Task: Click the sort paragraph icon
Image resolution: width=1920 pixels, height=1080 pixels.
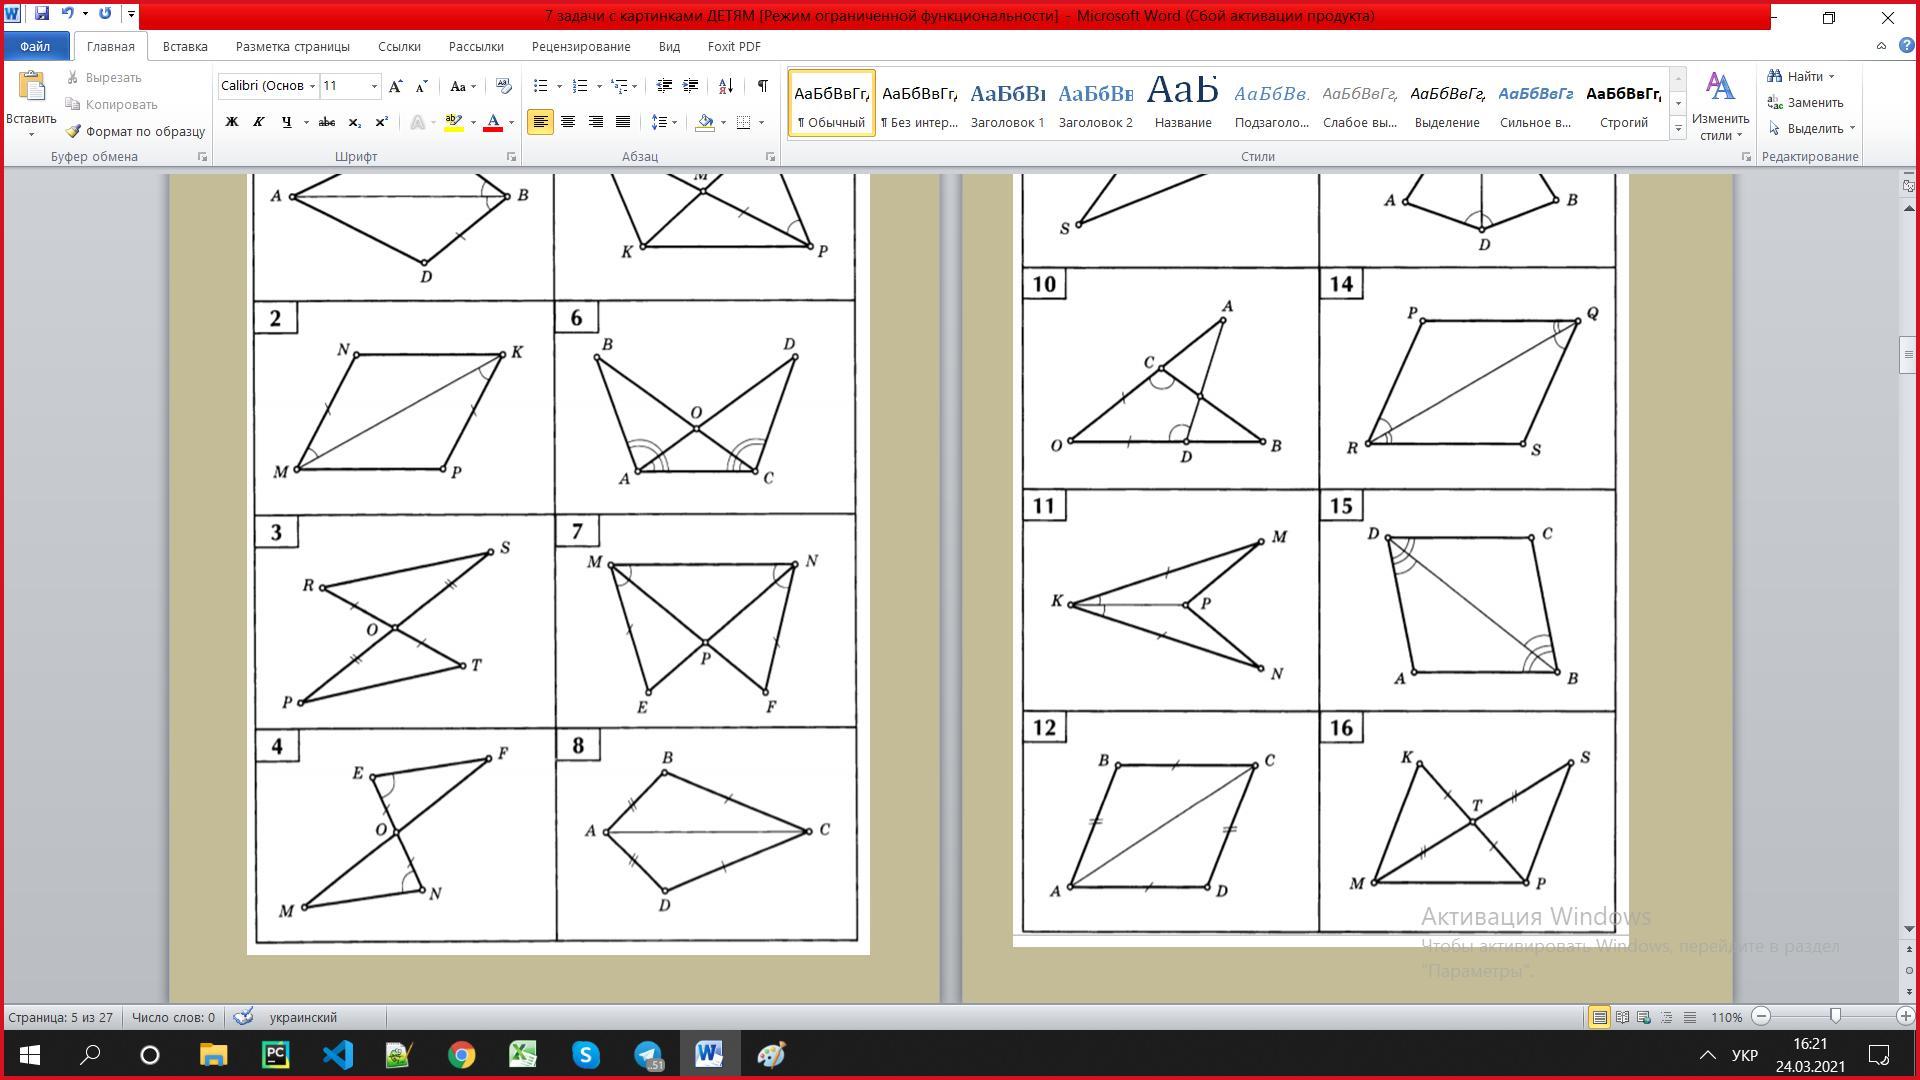Action: [x=726, y=86]
